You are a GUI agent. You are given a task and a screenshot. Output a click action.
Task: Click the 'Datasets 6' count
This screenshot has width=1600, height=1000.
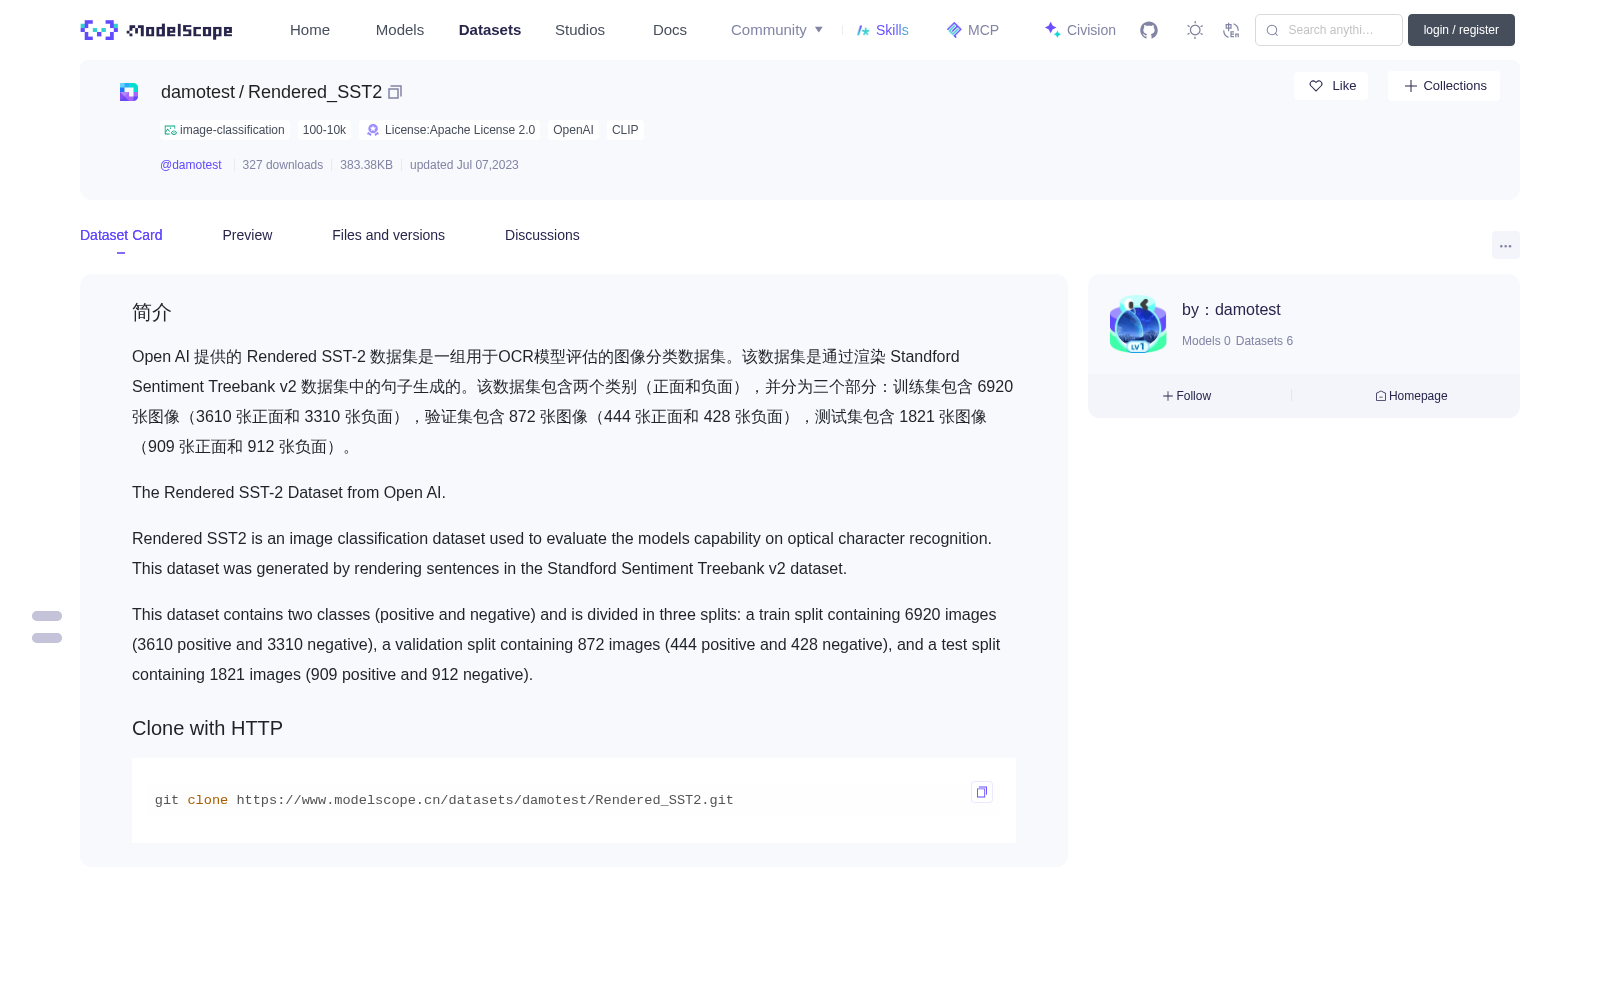tap(1264, 341)
